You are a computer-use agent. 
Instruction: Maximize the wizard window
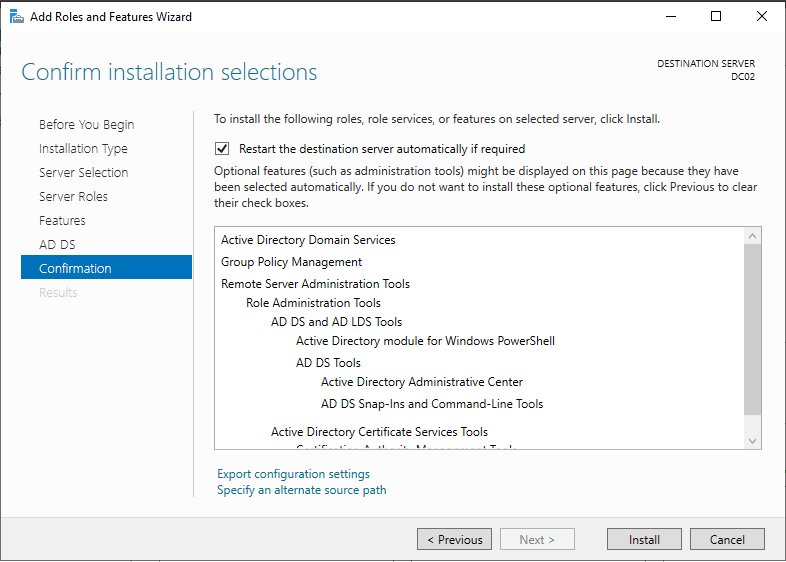pyautogui.click(x=716, y=16)
